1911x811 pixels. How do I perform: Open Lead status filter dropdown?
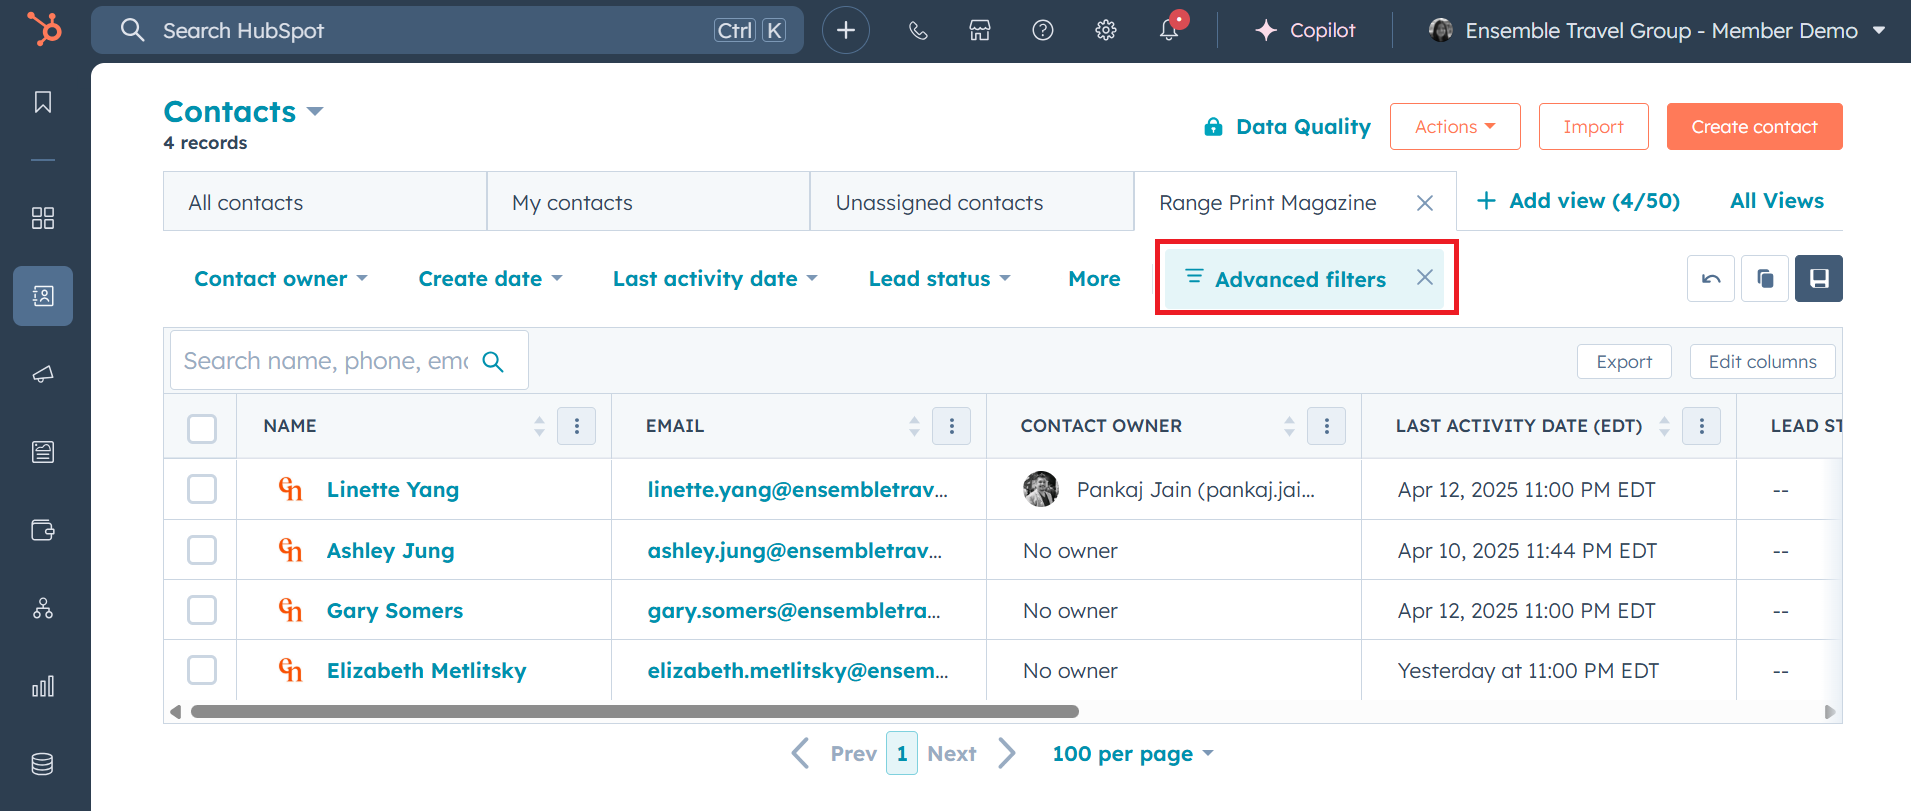coord(939,279)
